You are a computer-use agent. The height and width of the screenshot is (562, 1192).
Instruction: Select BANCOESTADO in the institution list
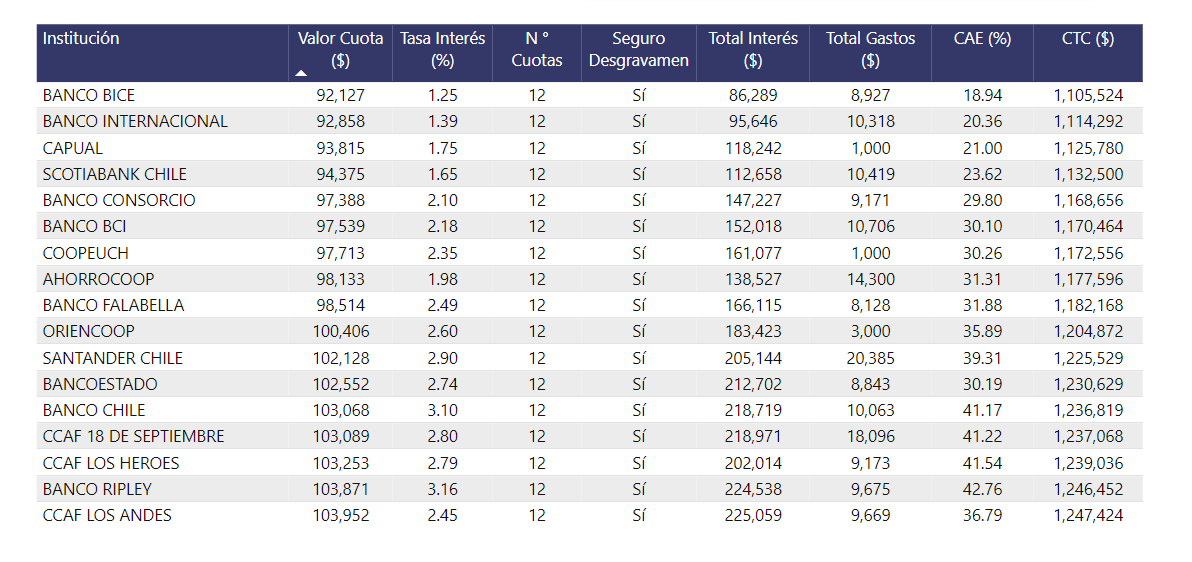(x=100, y=384)
